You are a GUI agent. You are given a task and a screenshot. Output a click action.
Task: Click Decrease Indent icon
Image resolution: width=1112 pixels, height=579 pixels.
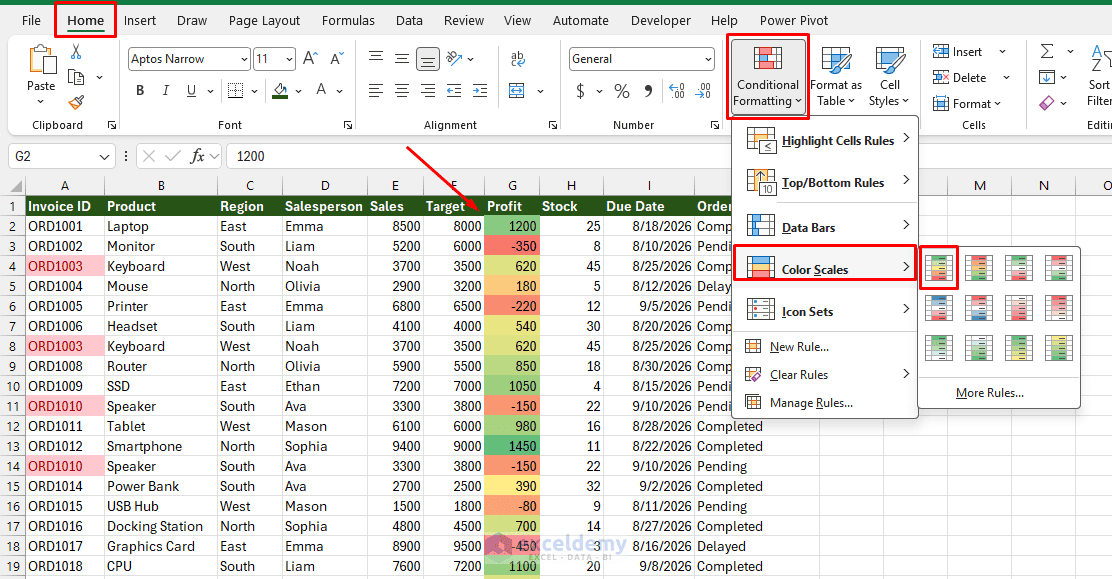click(x=454, y=90)
